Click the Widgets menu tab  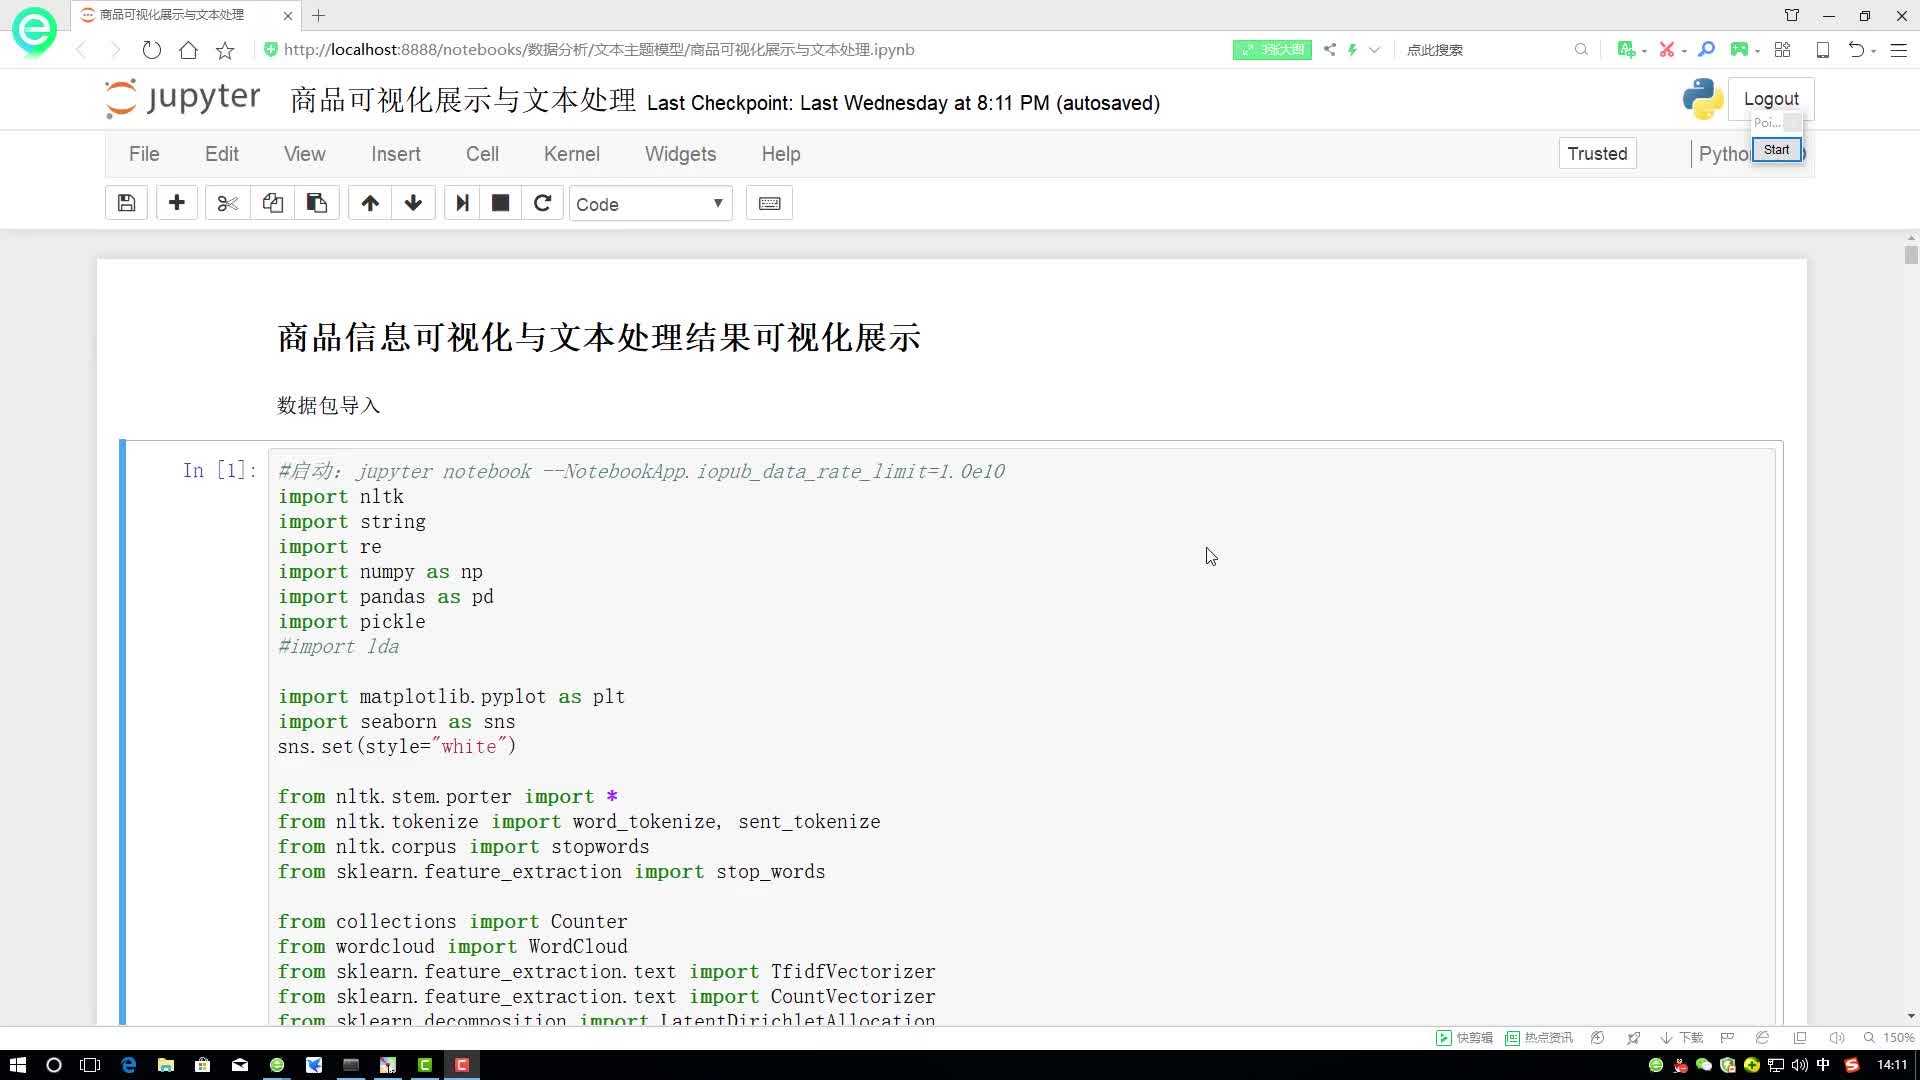pyautogui.click(x=680, y=154)
